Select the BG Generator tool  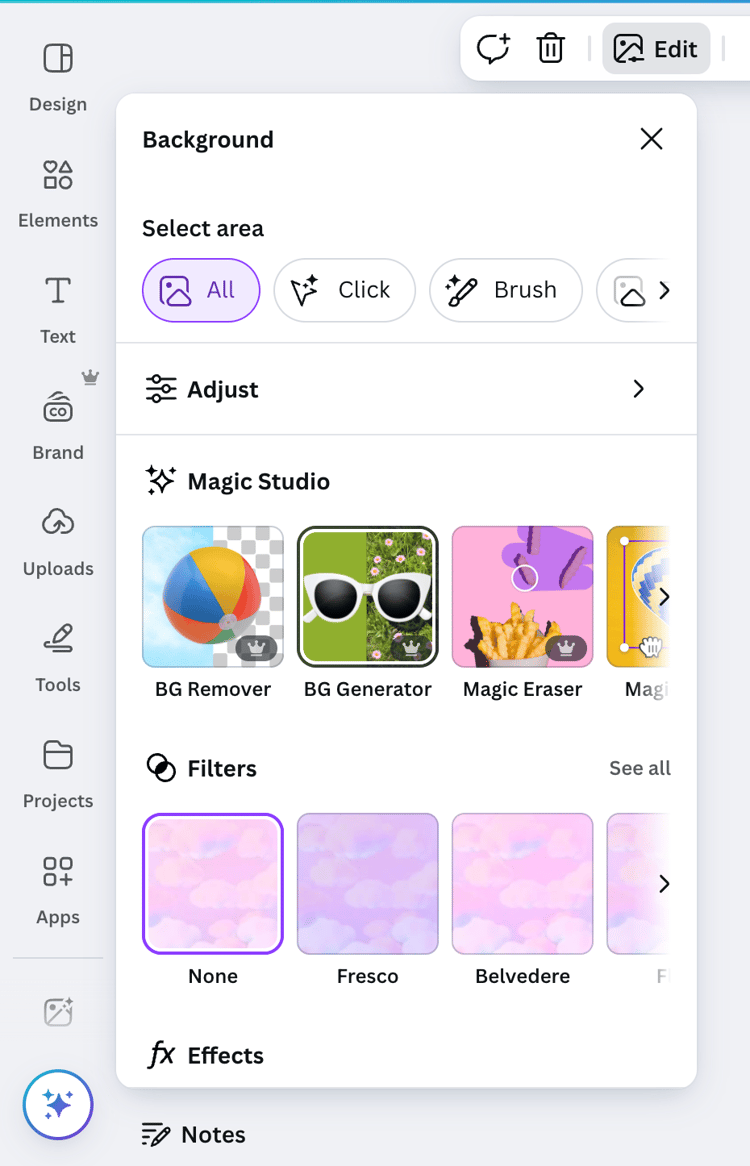point(367,597)
